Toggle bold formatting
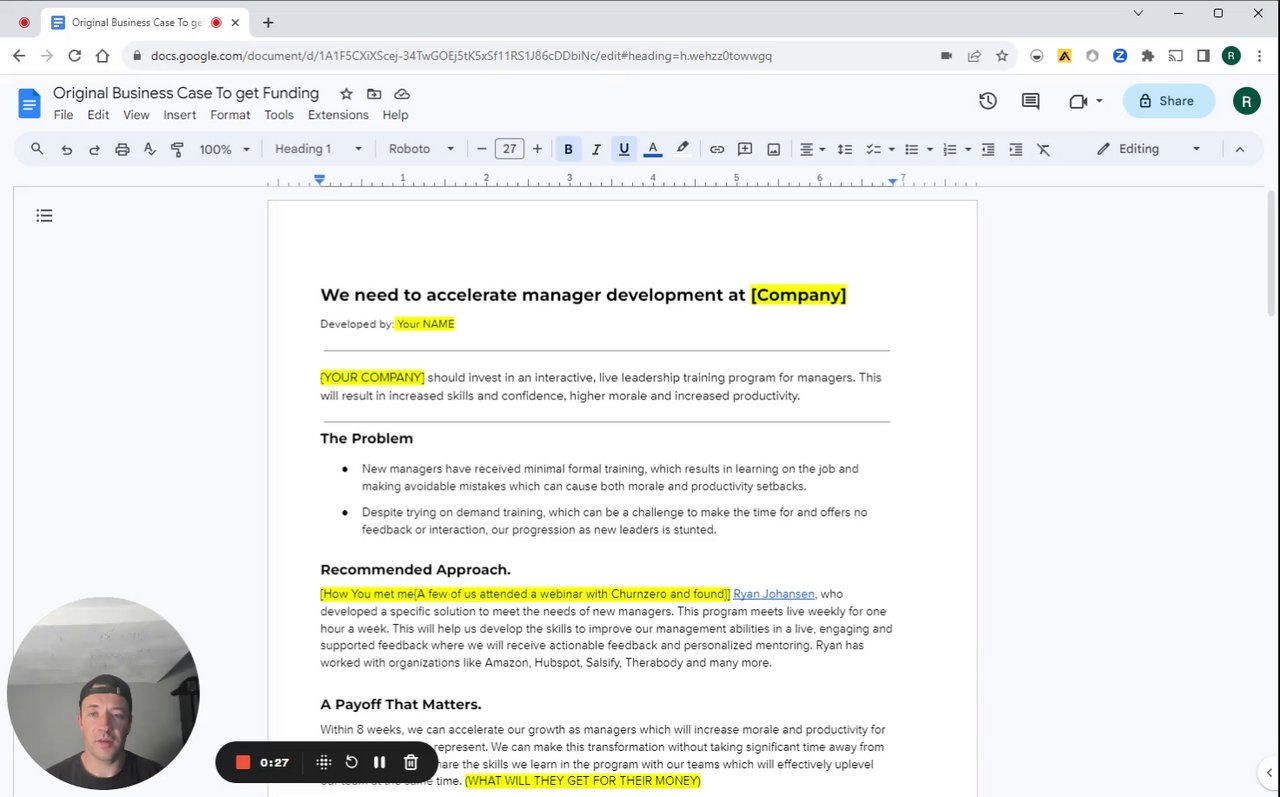 click(568, 149)
